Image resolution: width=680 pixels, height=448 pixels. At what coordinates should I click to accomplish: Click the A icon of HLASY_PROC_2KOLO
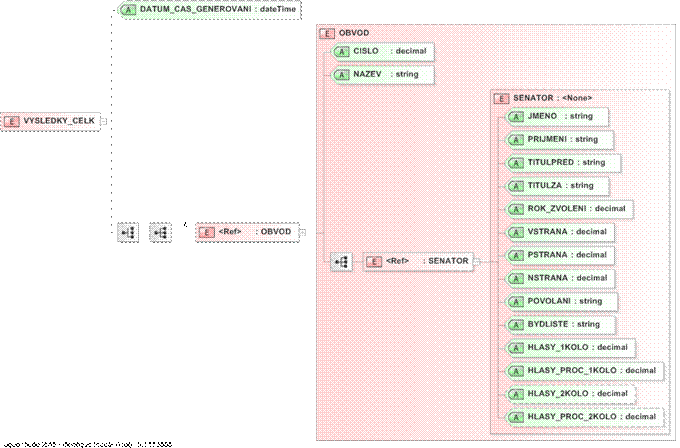click(516, 417)
